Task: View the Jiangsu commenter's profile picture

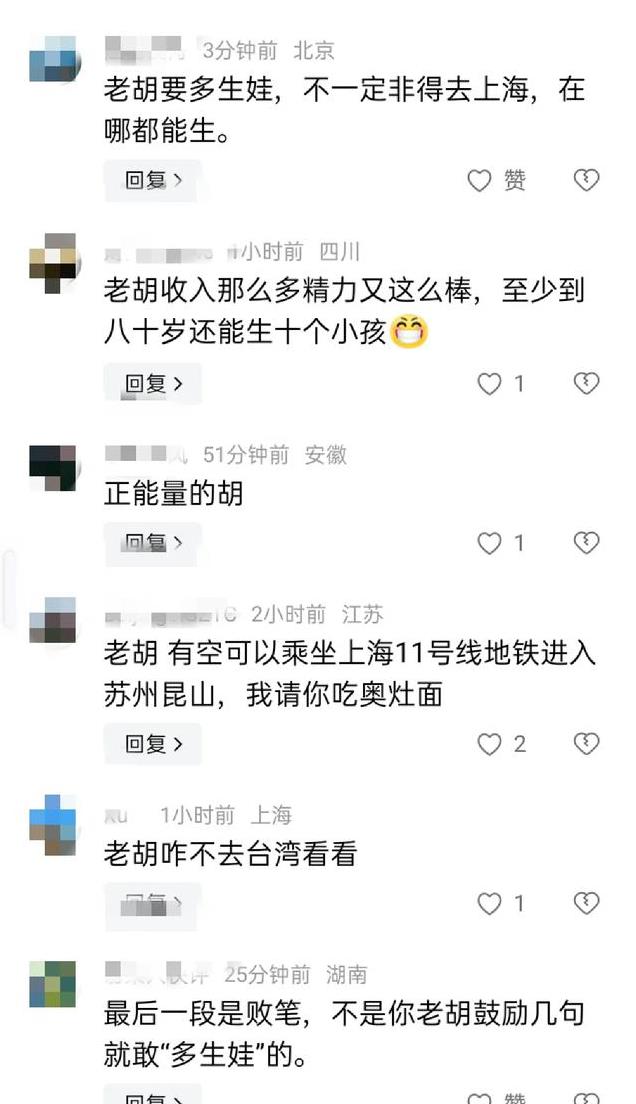Action: (54, 620)
